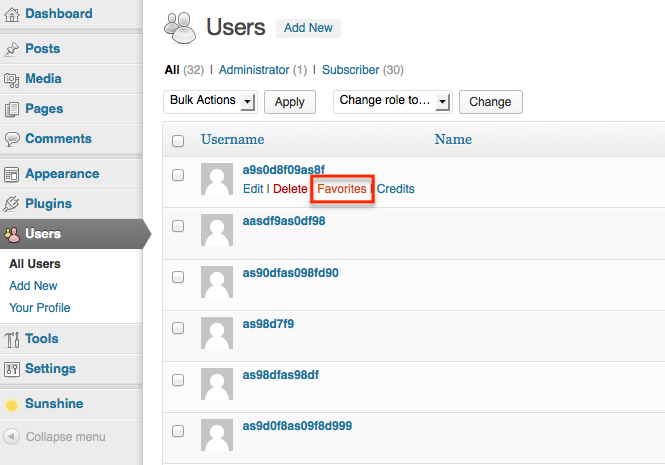Image resolution: width=665 pixels, height=465 pixels.
Task: Expand the Change role to dropdown
Action: coord(393,102)
